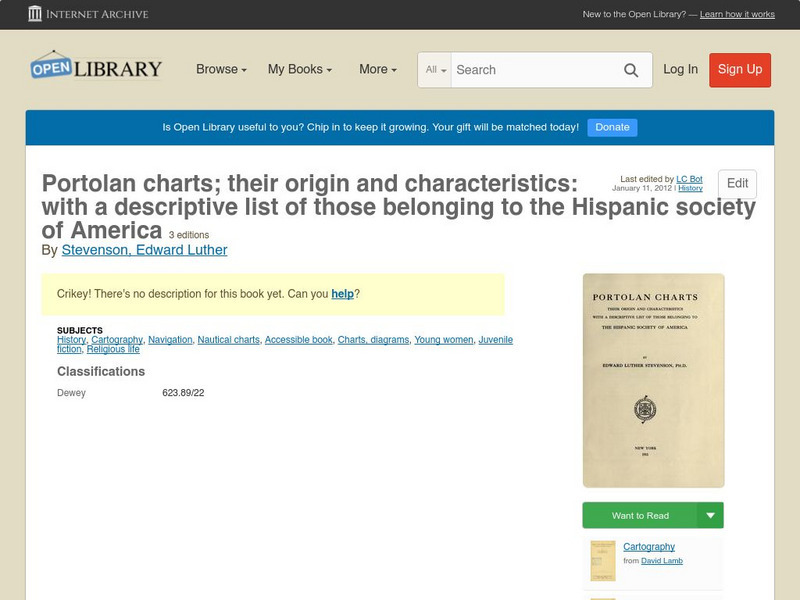Open the More menu
This screenshot has height=600, width=800.
376,70
